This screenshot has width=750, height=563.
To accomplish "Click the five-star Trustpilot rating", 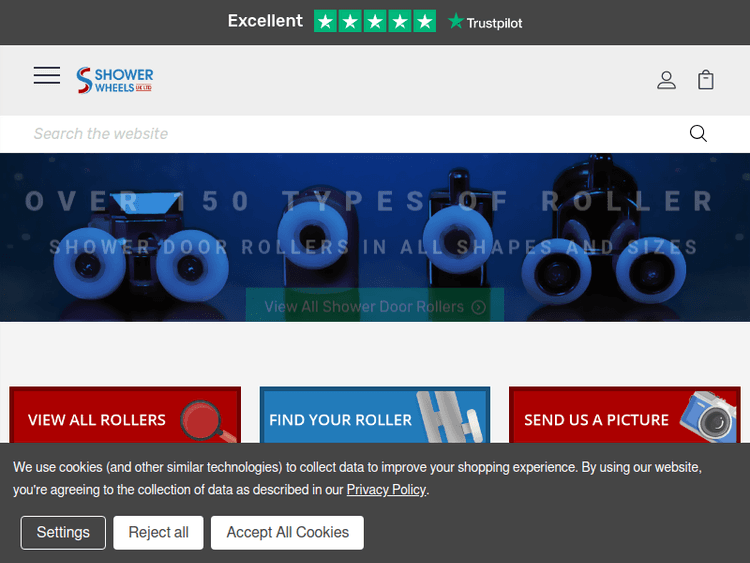I will click(375, 21).
